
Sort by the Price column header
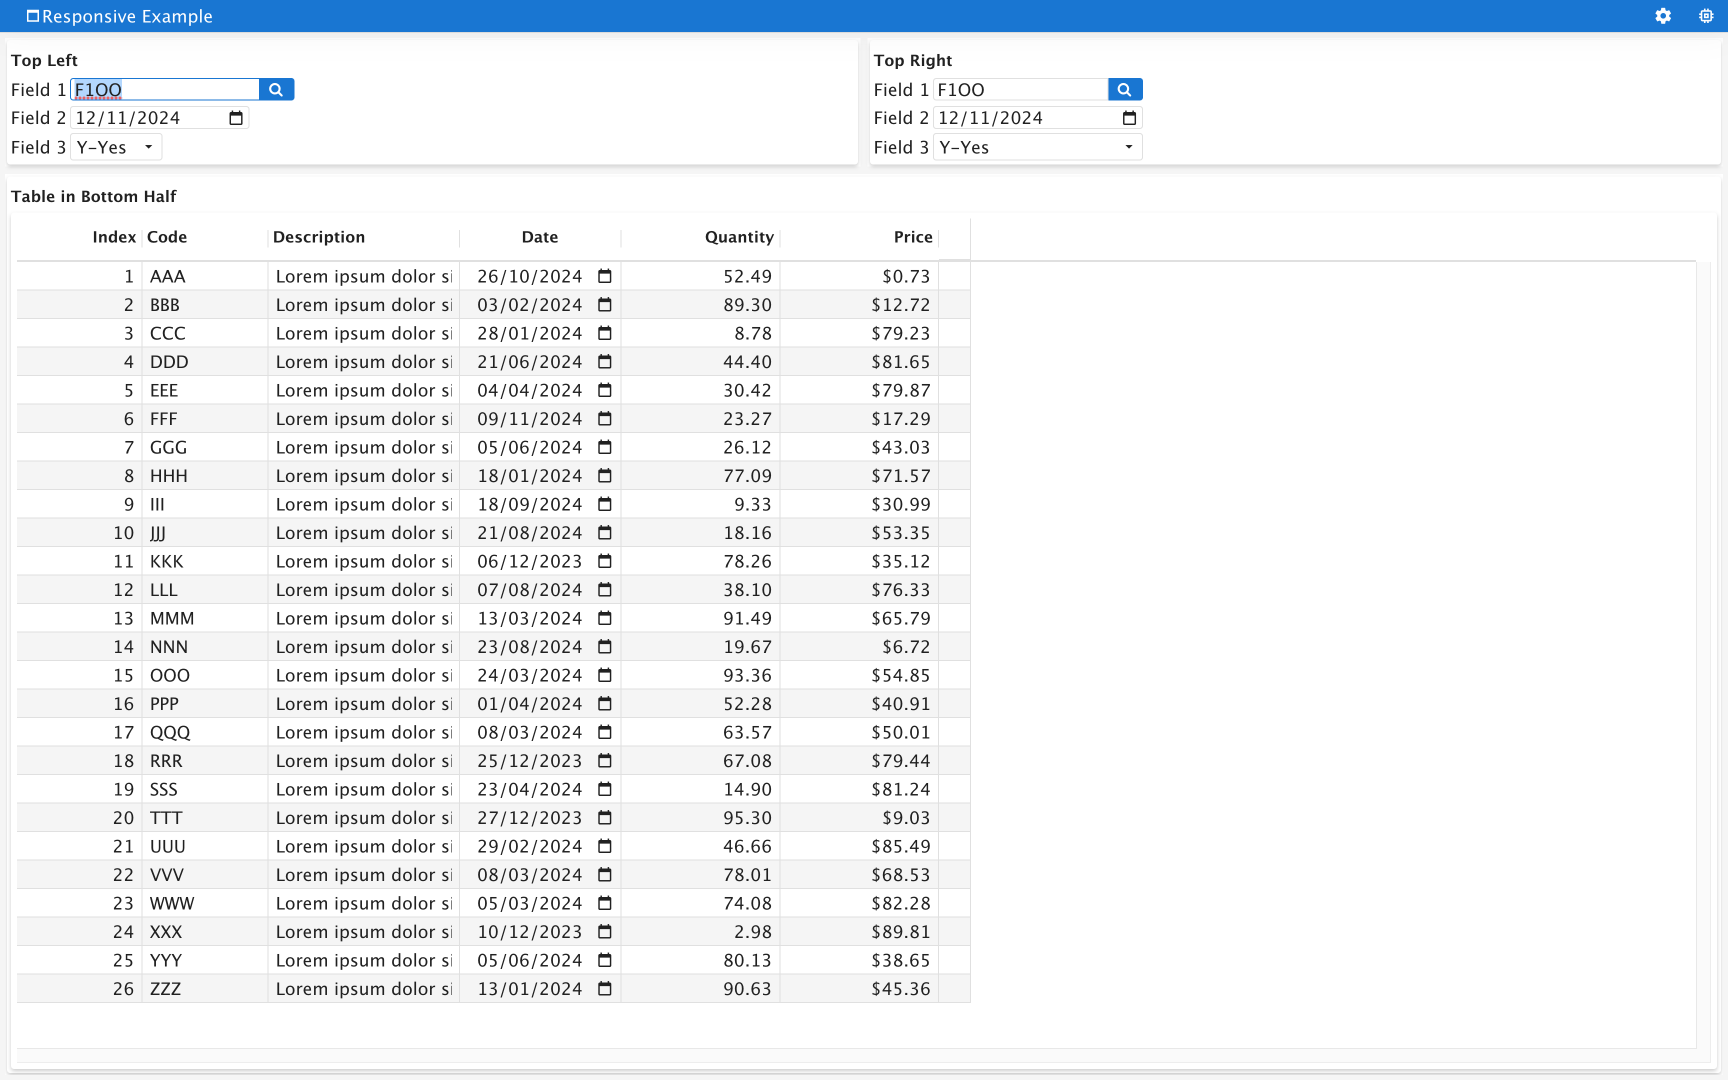pos(912,237)
